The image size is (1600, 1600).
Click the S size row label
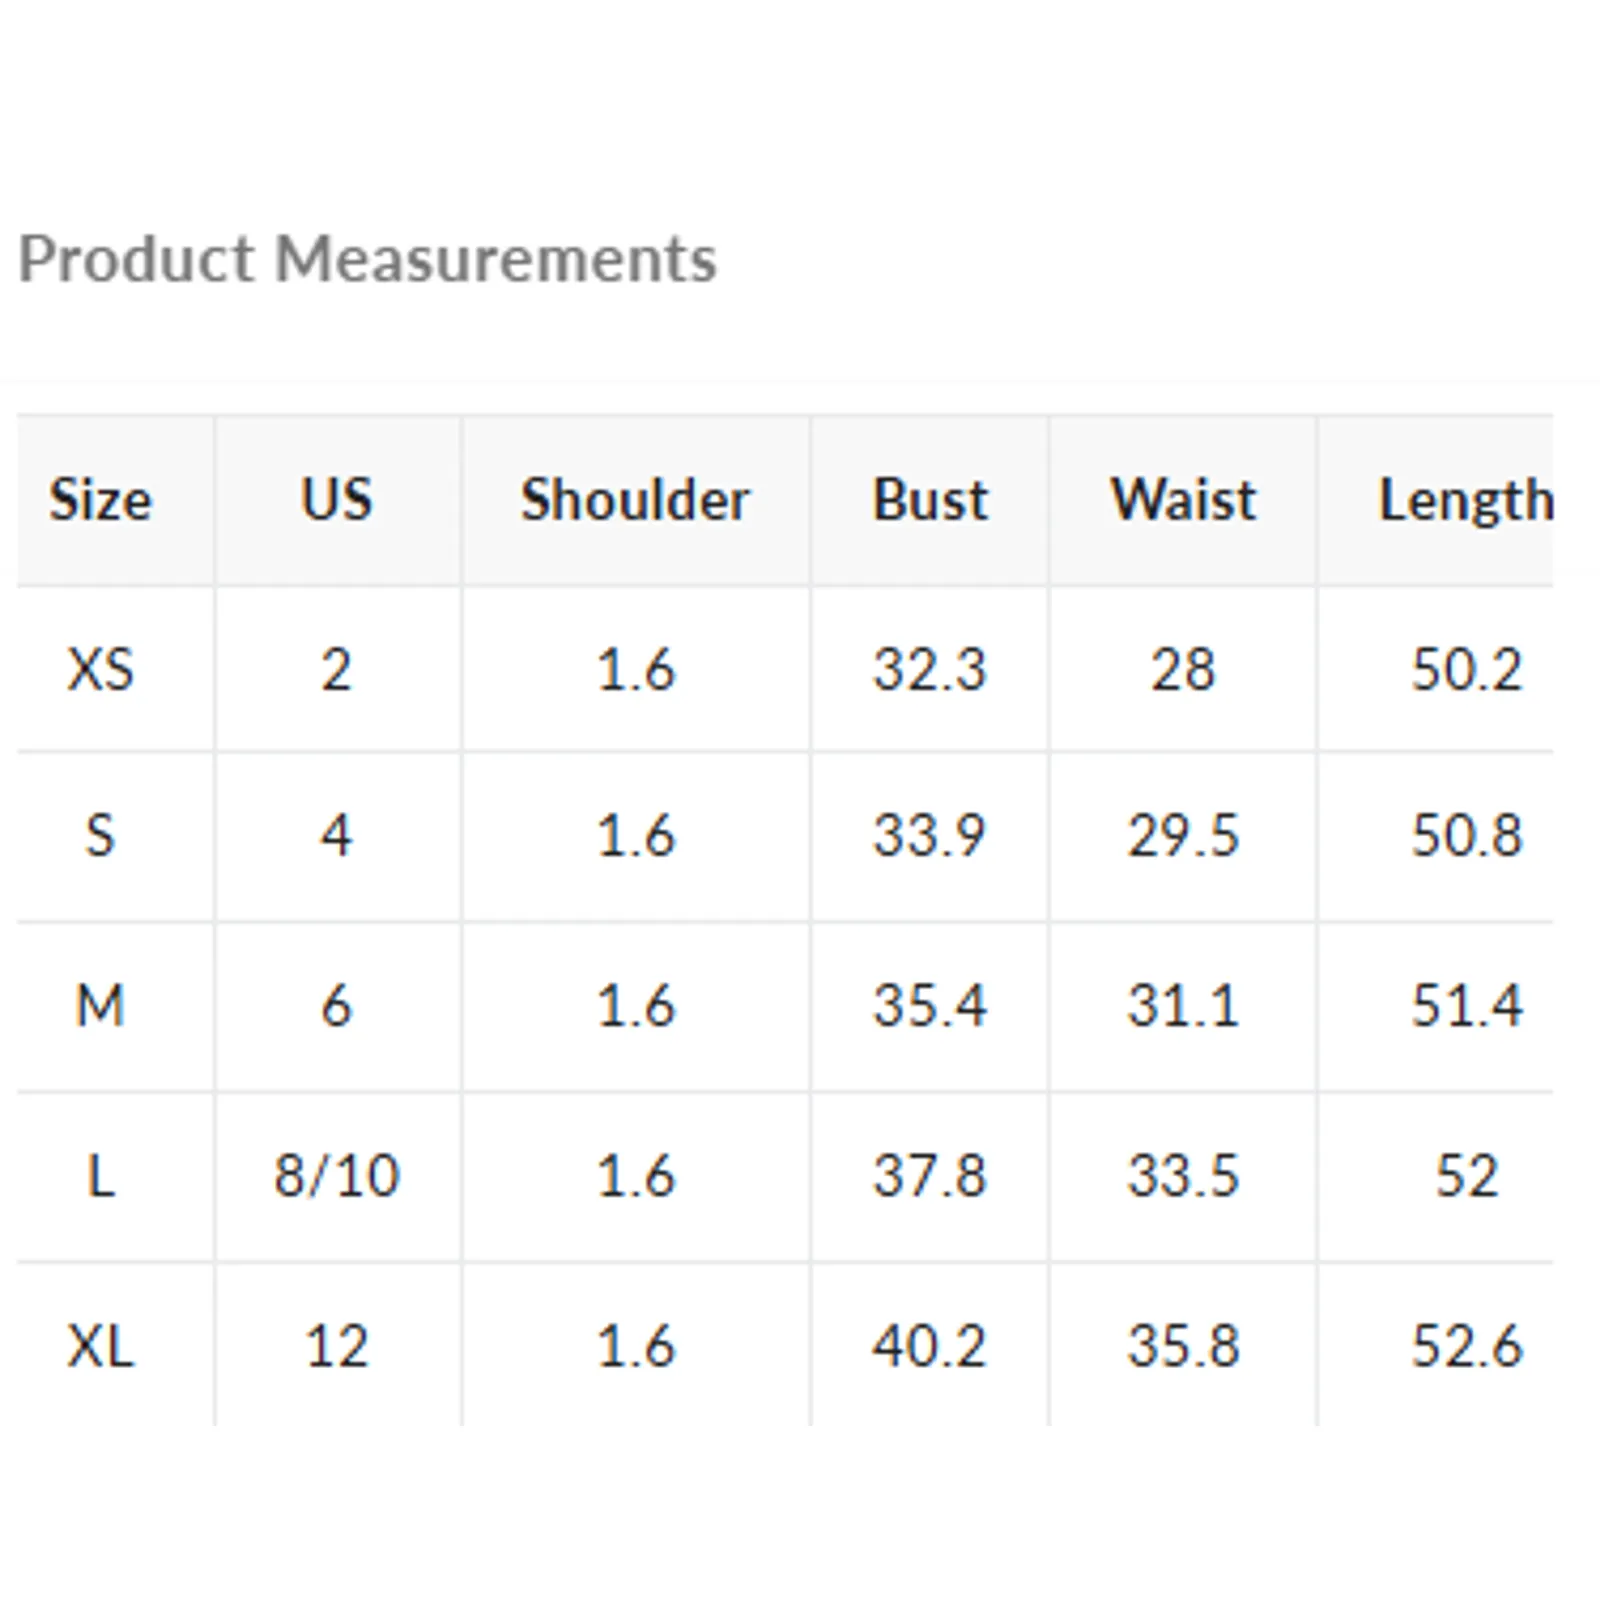(101, 835)
